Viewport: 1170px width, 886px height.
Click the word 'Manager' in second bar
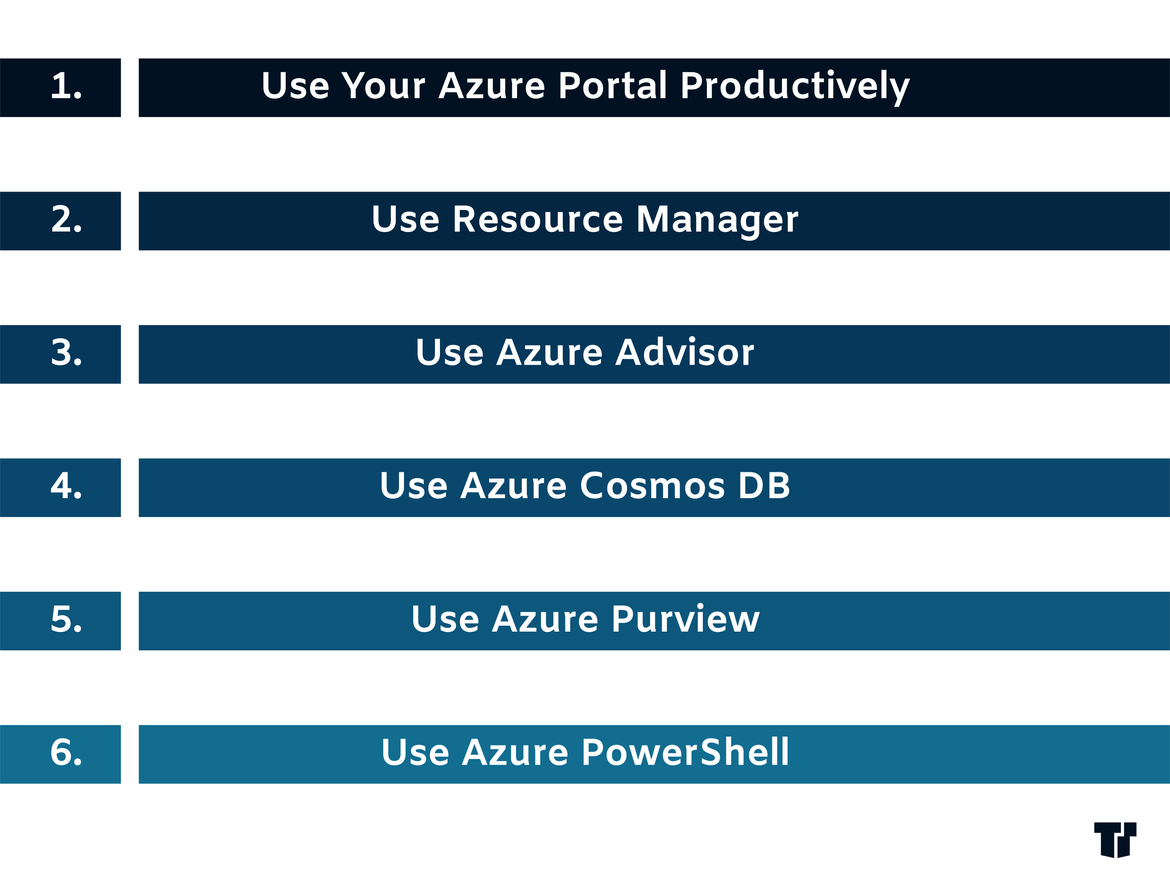717,220
